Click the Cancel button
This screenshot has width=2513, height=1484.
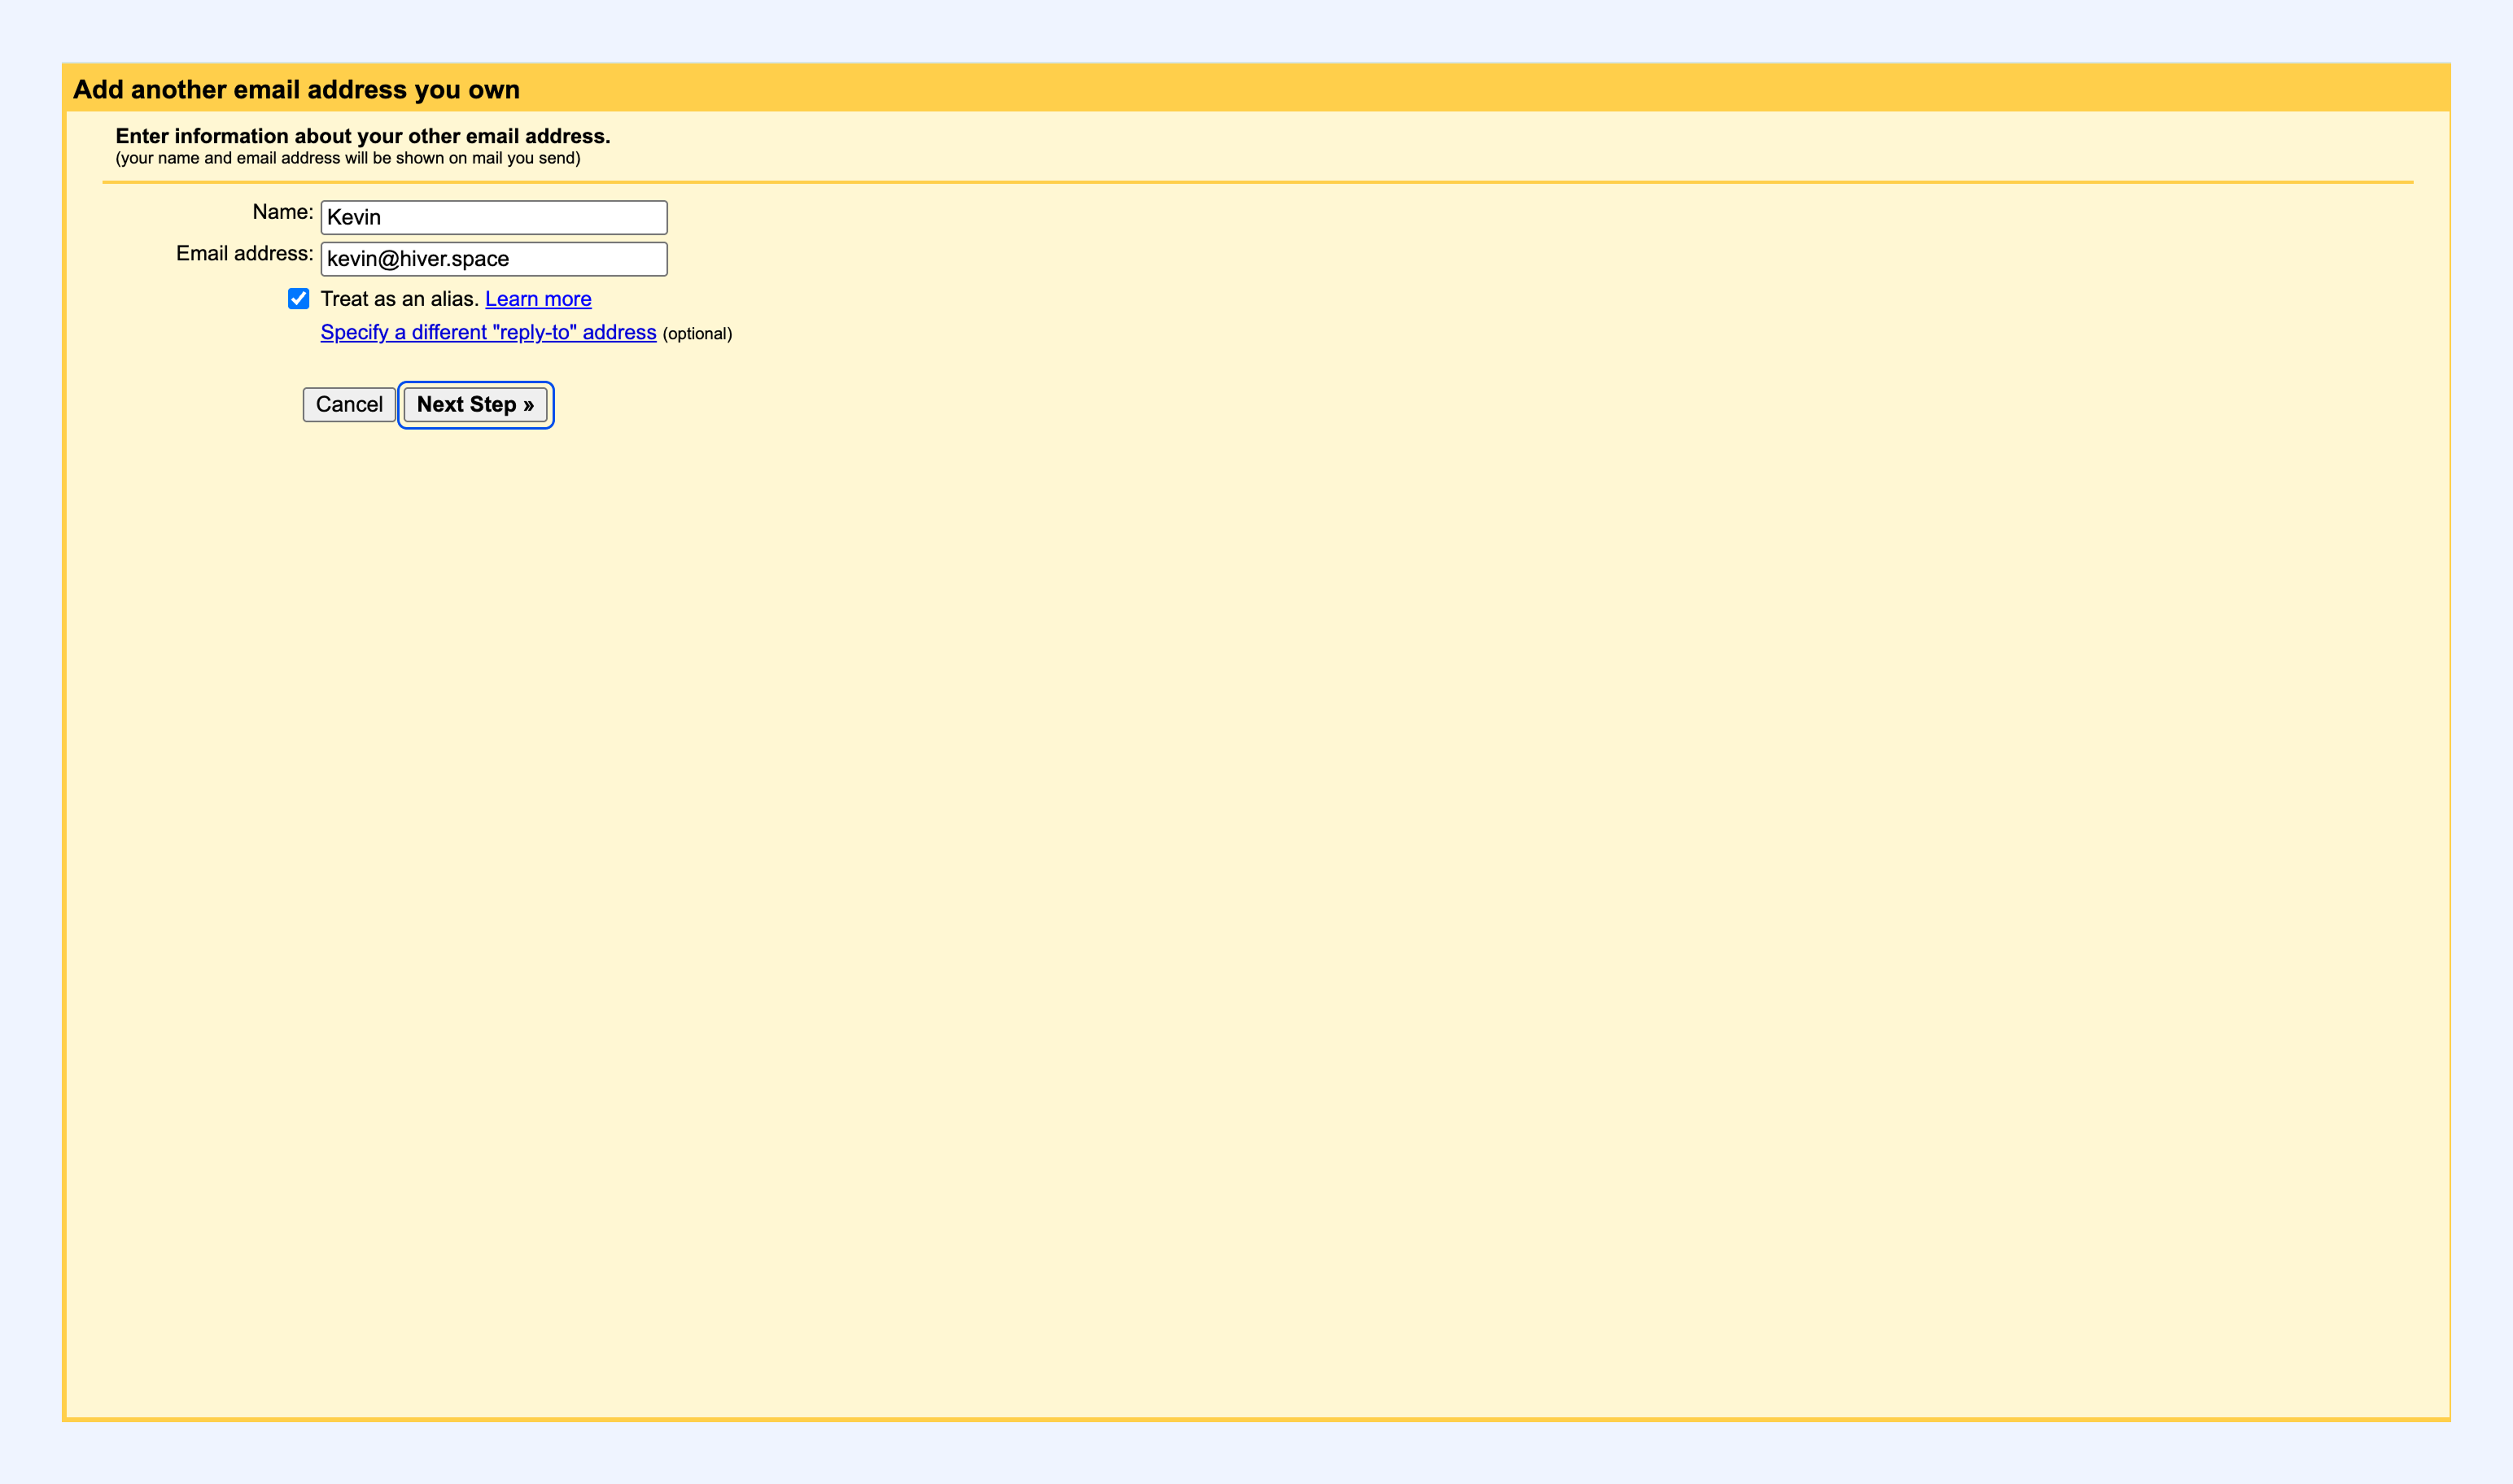[349, 404]
